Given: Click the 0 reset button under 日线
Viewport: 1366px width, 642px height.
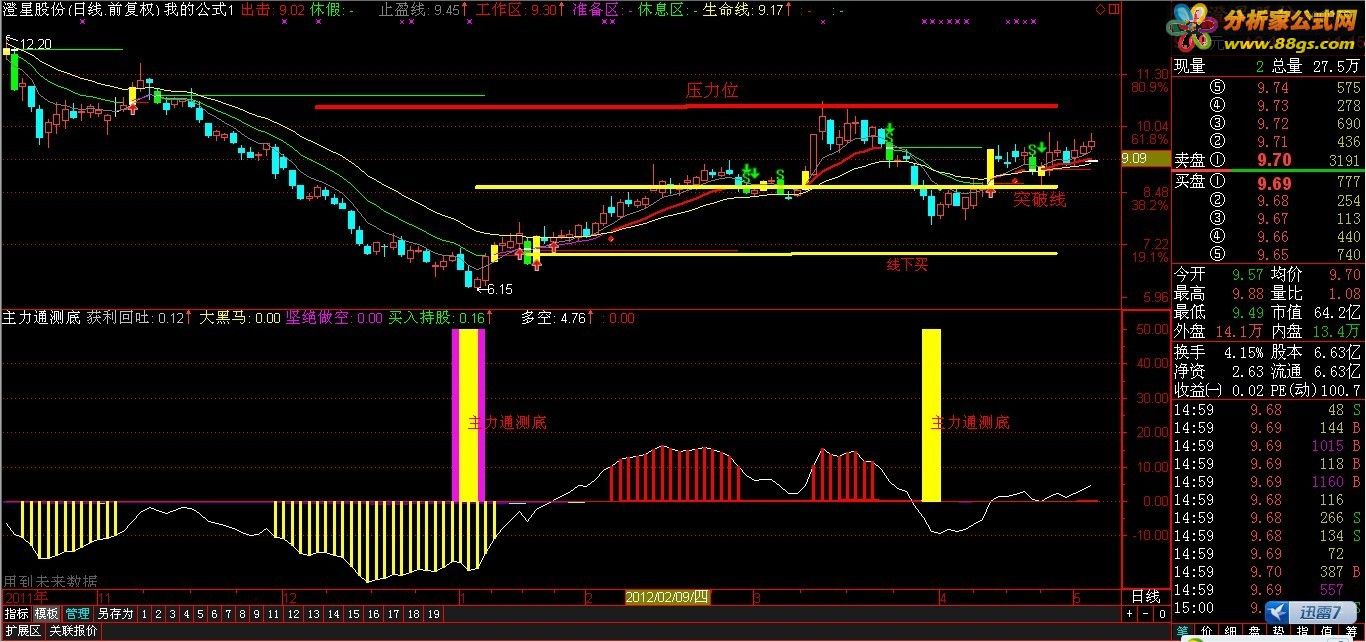Looking at the screenshot, I should tap(1162, 614).
